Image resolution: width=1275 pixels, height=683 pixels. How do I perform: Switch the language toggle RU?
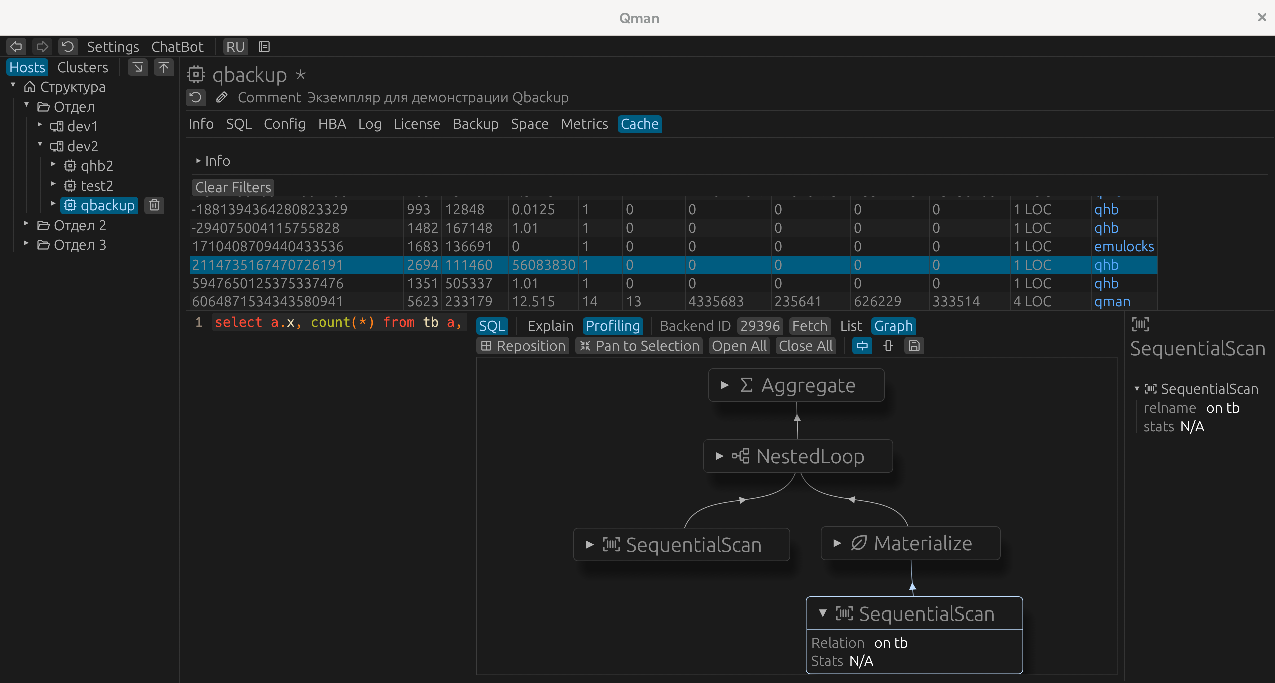tap(234, 46)
